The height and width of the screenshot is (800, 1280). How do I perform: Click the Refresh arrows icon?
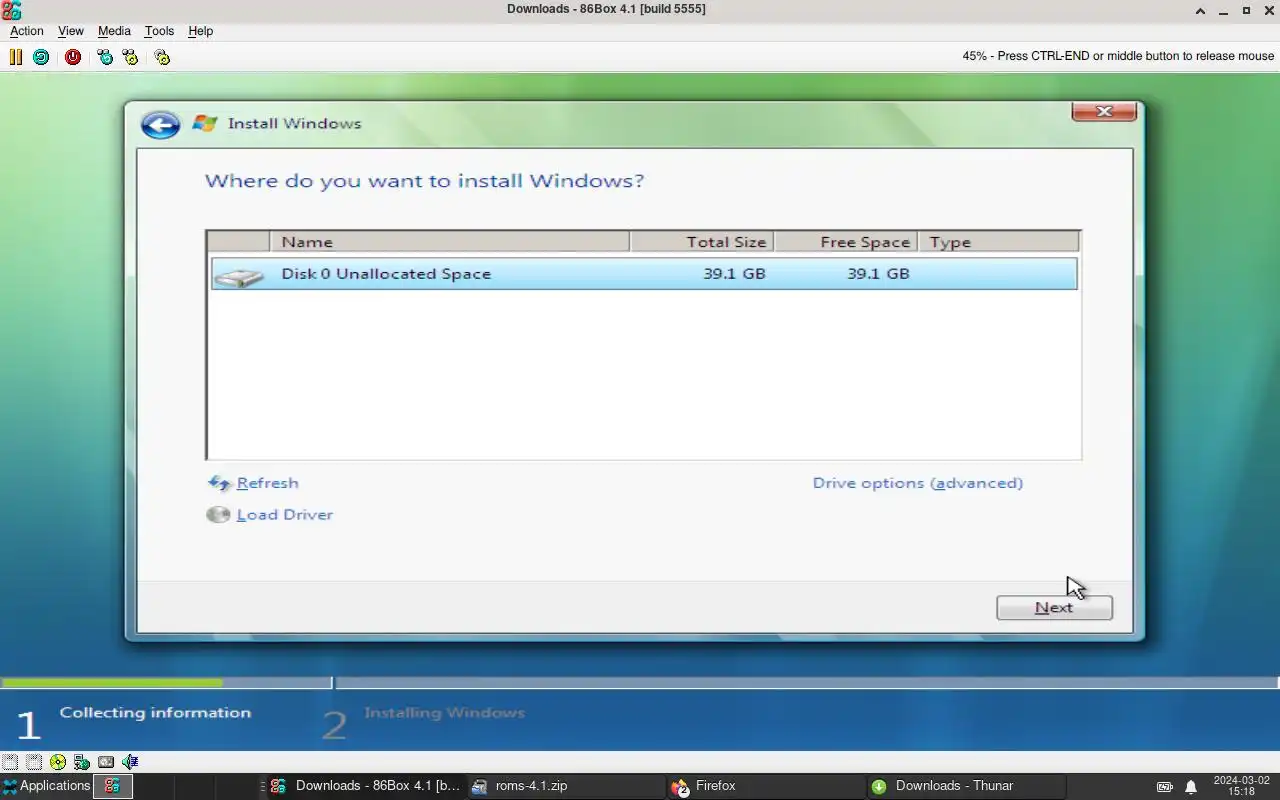[219, 483]
